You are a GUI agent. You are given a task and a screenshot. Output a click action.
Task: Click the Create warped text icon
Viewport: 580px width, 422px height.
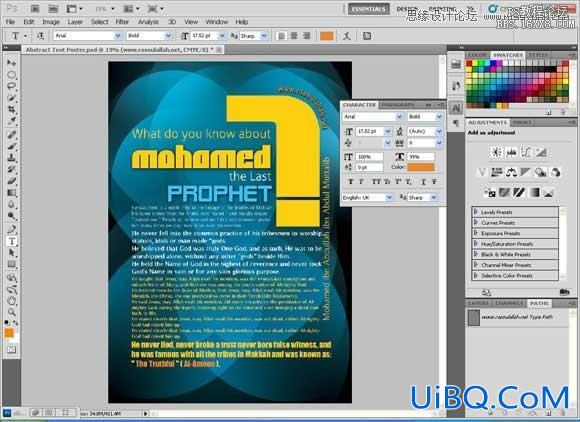(347, 36)
